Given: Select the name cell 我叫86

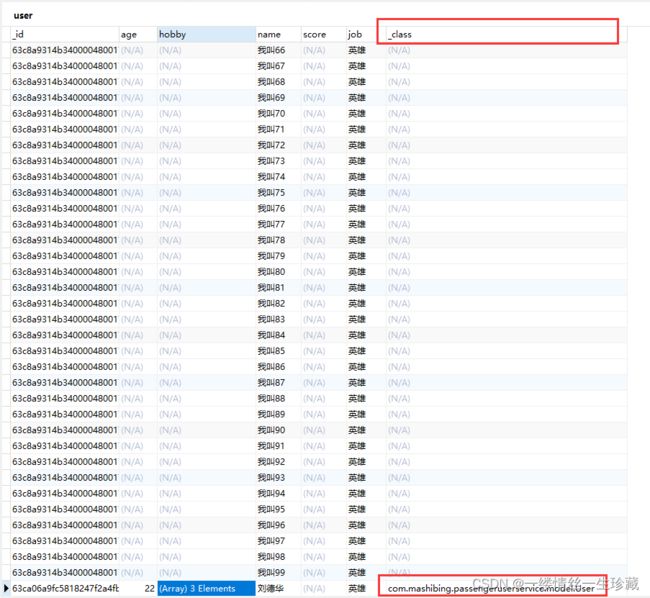Looking at the screenshot, I should click(278, 366).
